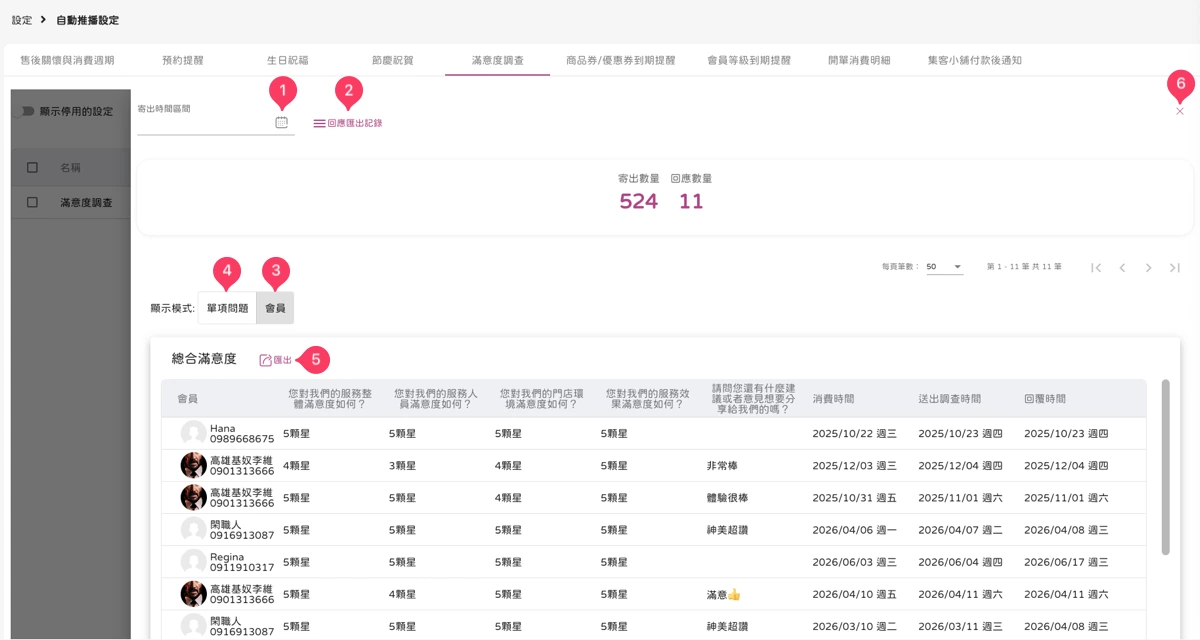Open the 每頁筆數 page-size dropdown
This screenshot has height=640, width=1200.
coord(944,267)
